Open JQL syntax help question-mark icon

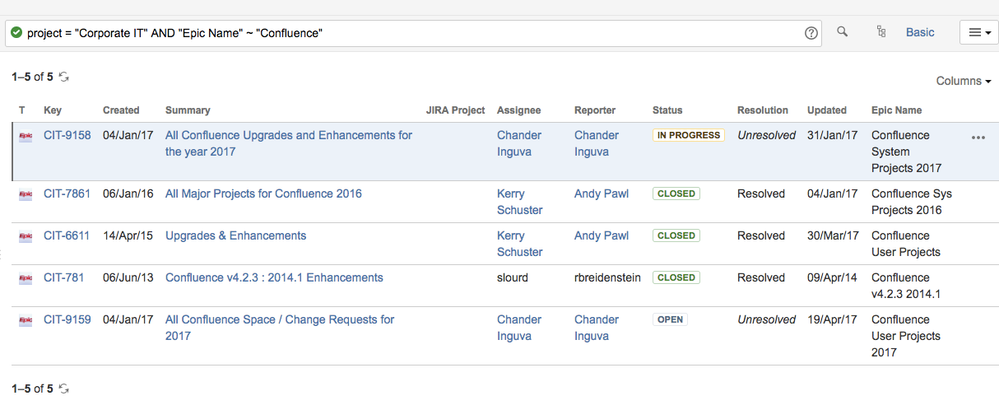tap(810, 33)
